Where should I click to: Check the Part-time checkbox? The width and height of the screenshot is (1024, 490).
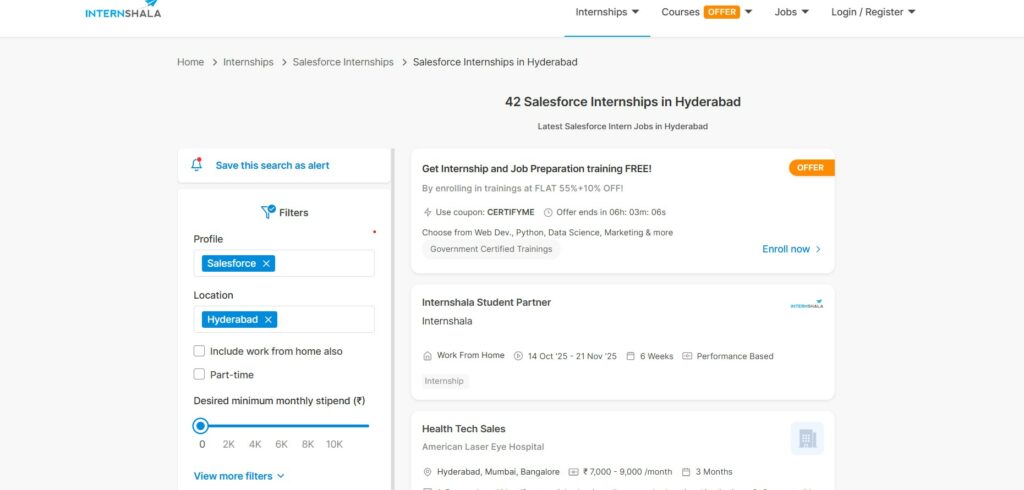[x=199, y=374]
